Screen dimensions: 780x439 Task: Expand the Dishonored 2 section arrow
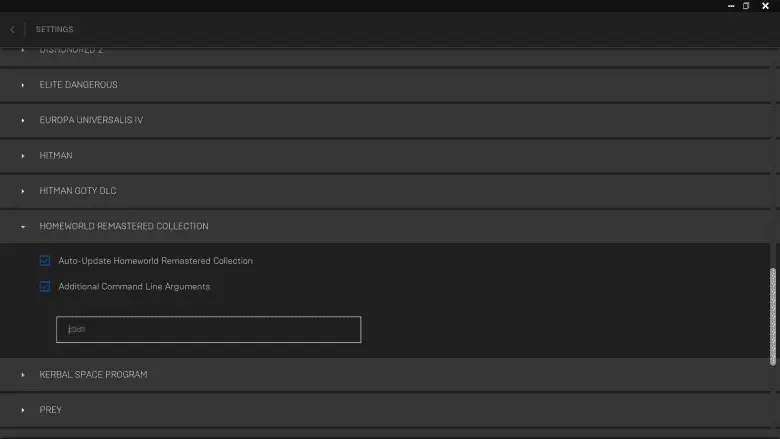click(x=23, y=50)
